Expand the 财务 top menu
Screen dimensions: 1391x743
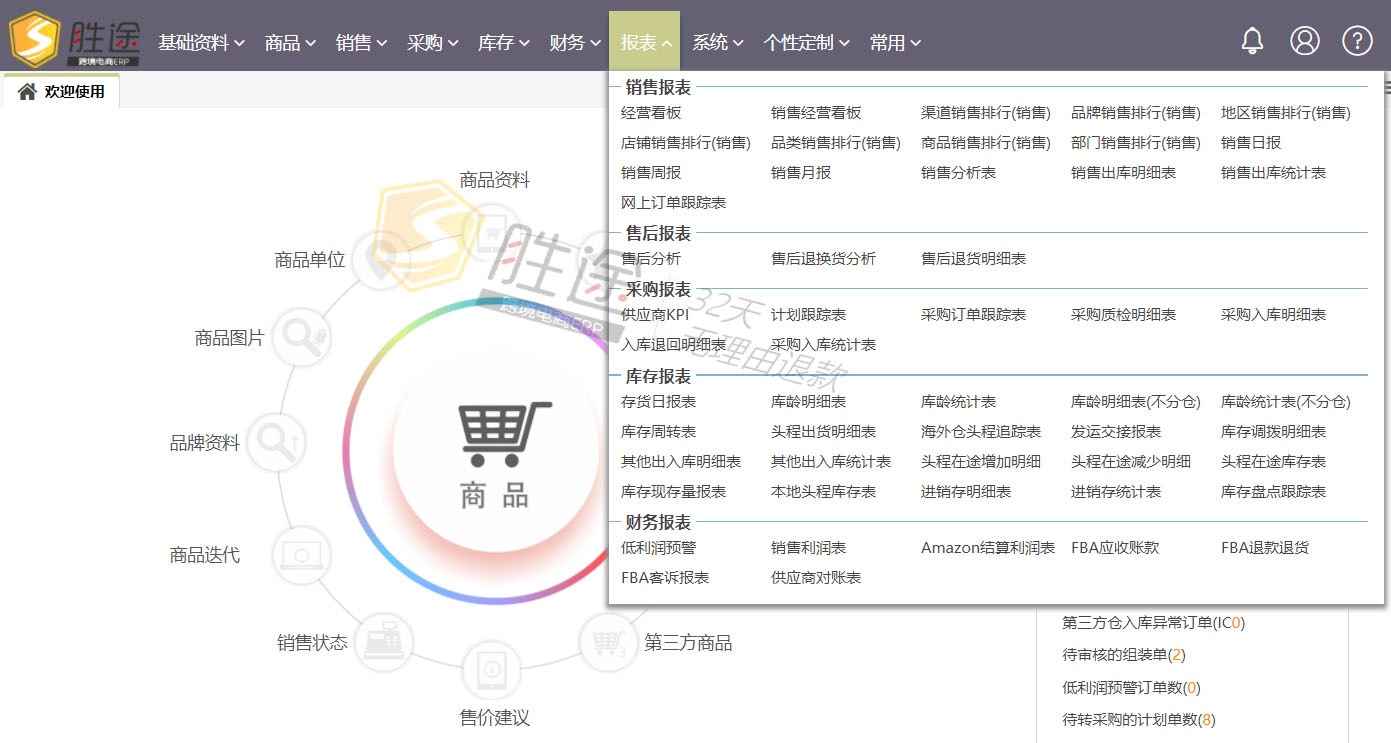574,42
